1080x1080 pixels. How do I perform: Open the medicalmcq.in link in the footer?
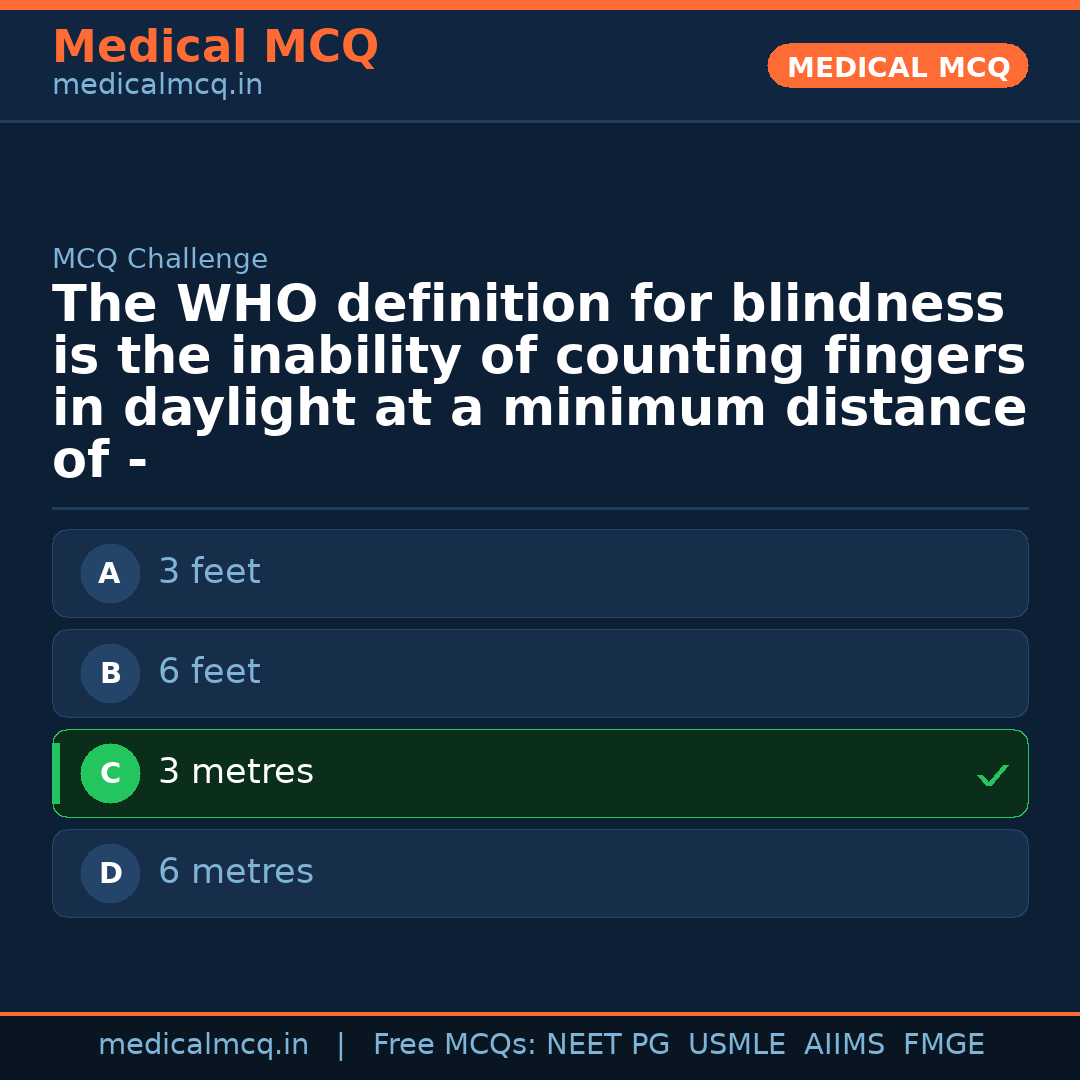click(203, 1045)
